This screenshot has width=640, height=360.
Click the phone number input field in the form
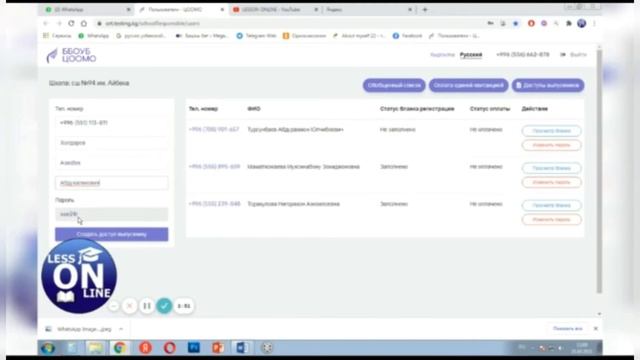tap(111, 123)
